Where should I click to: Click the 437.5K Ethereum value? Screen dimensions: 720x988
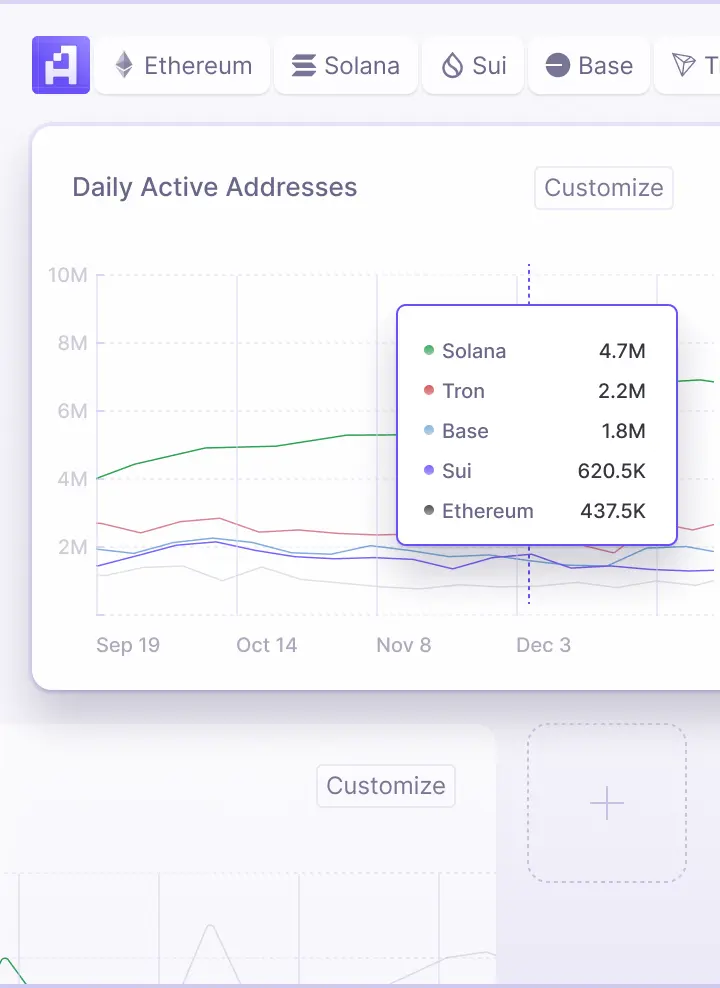pos(613,511)
